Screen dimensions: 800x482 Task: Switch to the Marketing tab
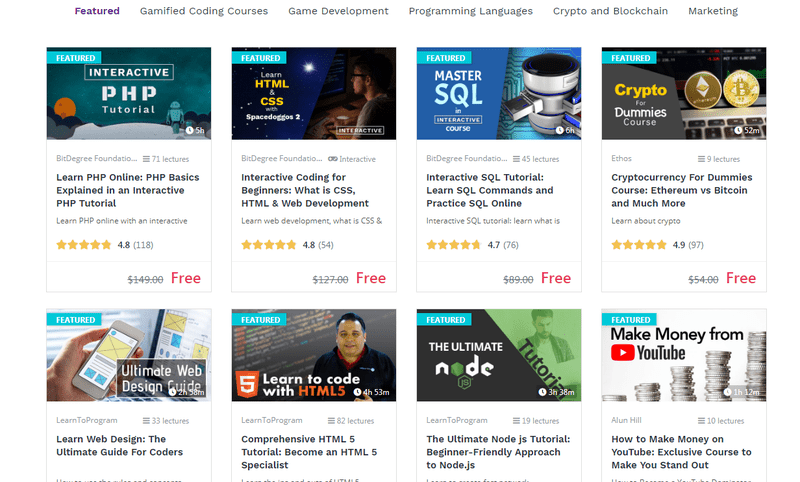(x=713, y=11)
